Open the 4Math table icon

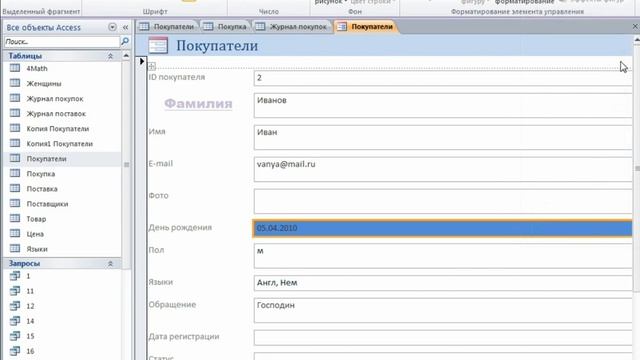click(15, 68)
